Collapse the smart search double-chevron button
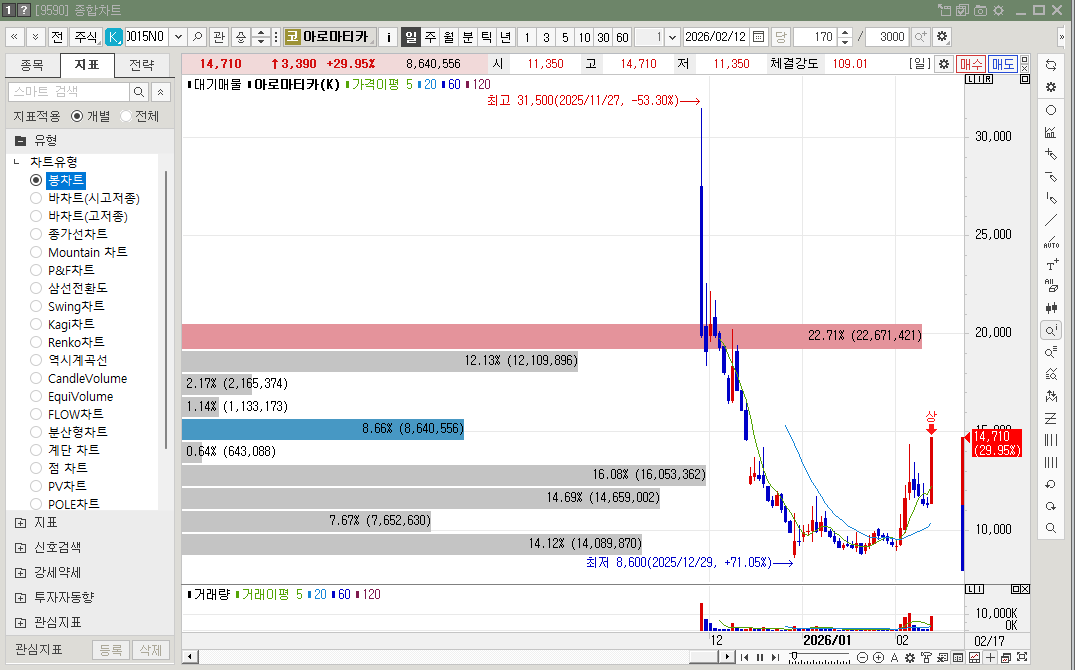 (160, 92)
